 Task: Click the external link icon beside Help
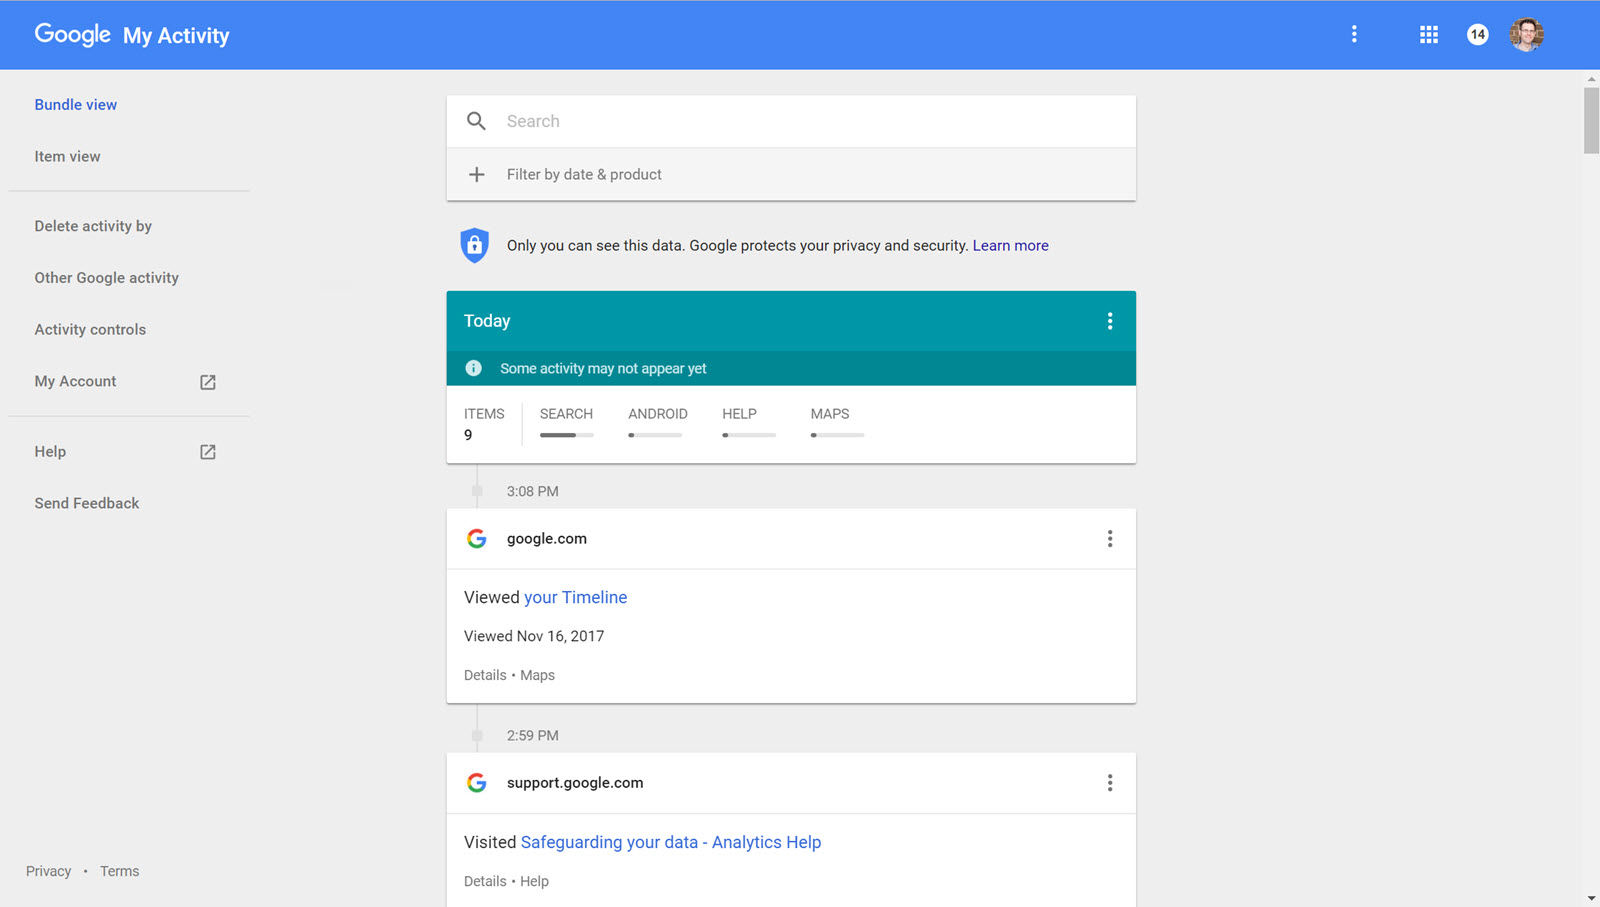click(x=208, y=452)
